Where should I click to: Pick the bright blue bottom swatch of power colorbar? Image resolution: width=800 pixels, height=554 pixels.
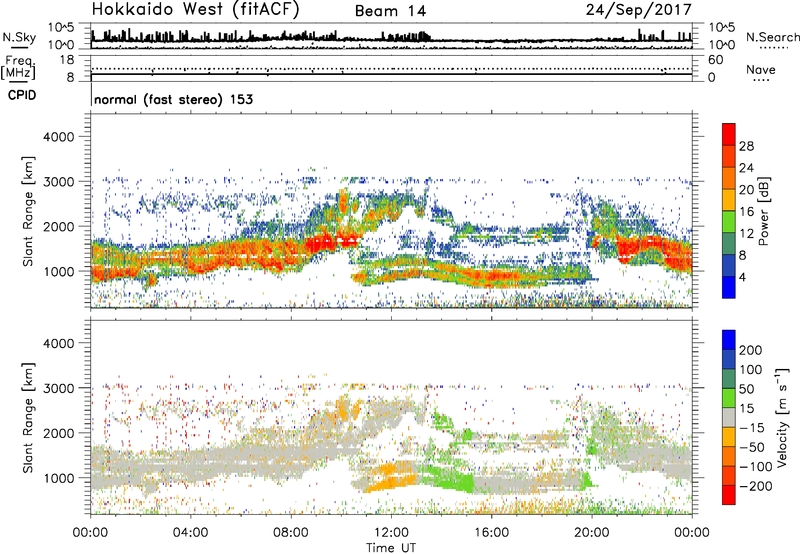point(729,287)
